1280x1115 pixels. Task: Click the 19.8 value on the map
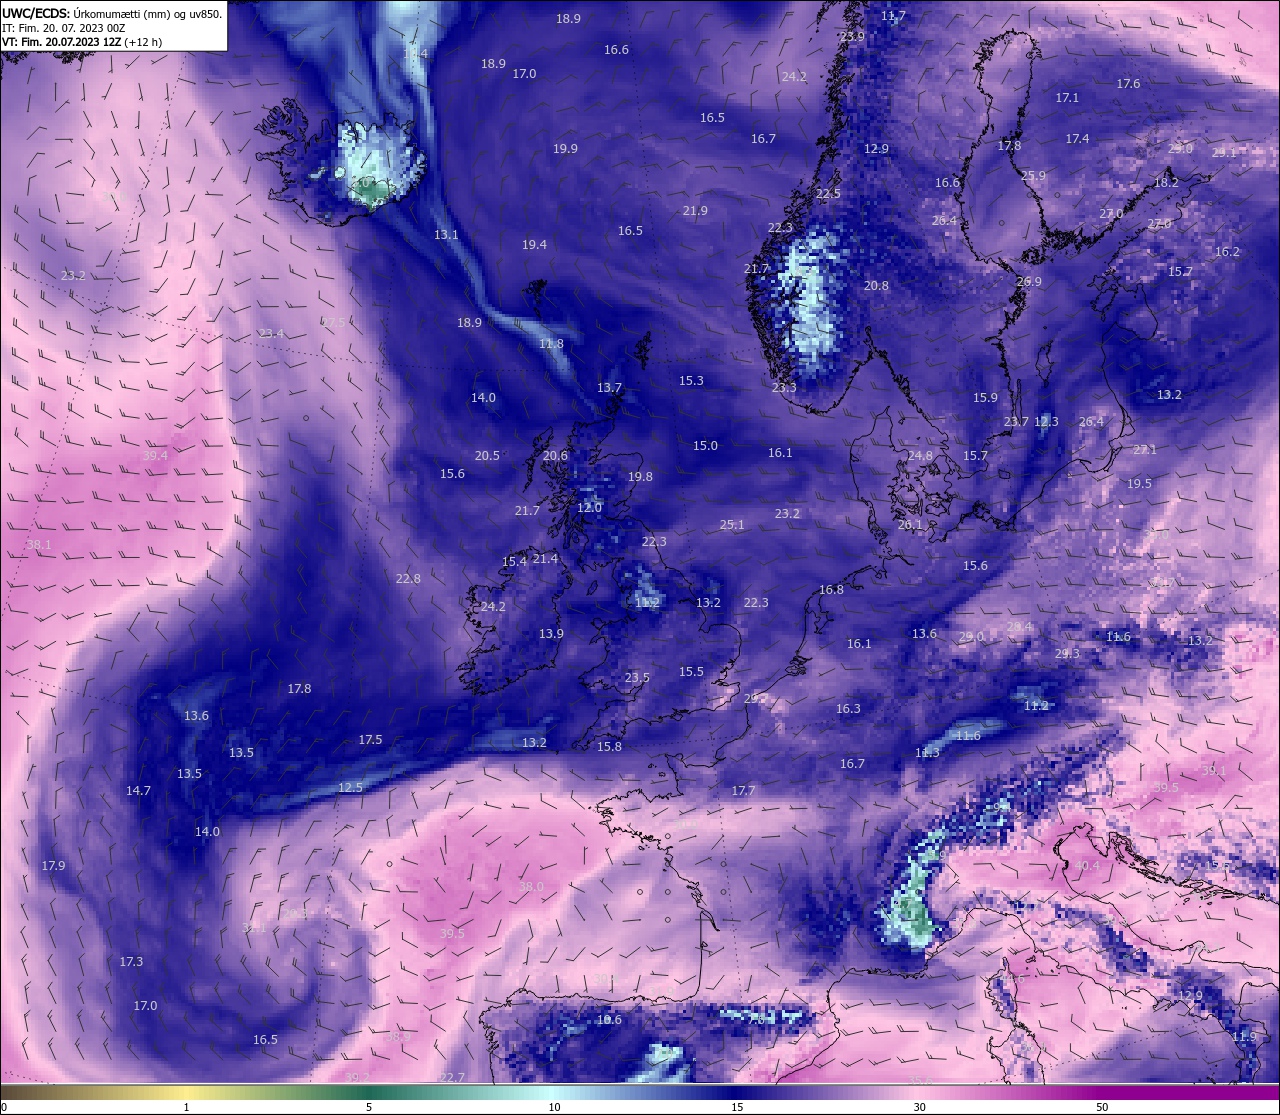(640, 477)
